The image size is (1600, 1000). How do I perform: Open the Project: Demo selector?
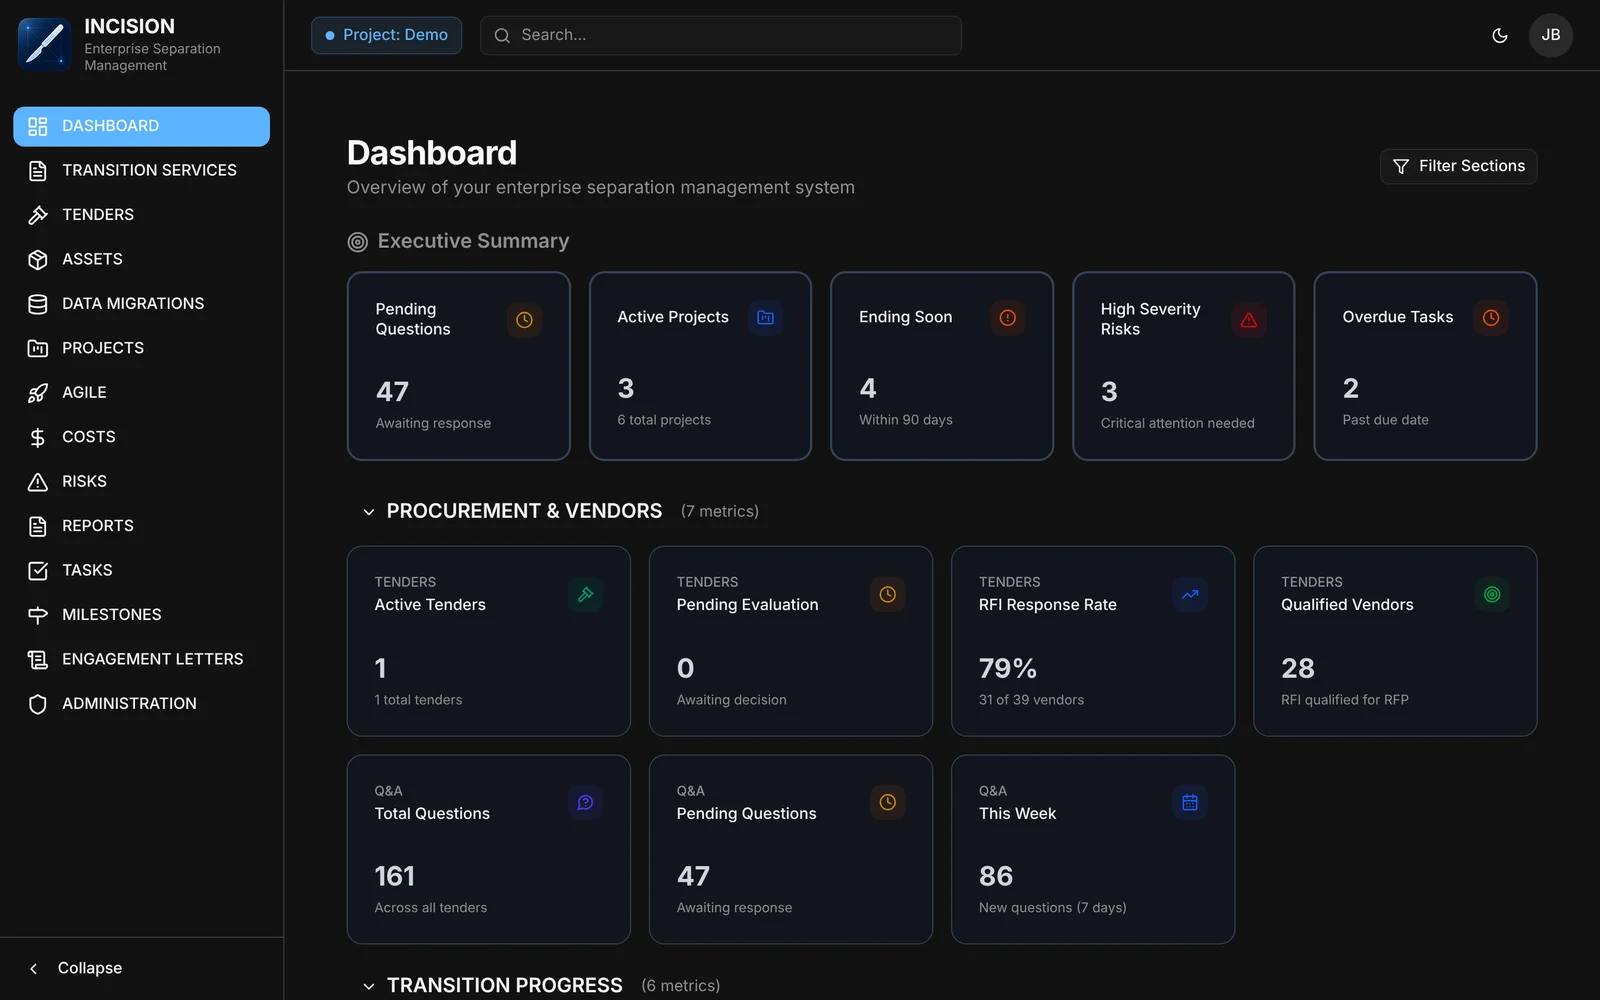pos(386,35)
